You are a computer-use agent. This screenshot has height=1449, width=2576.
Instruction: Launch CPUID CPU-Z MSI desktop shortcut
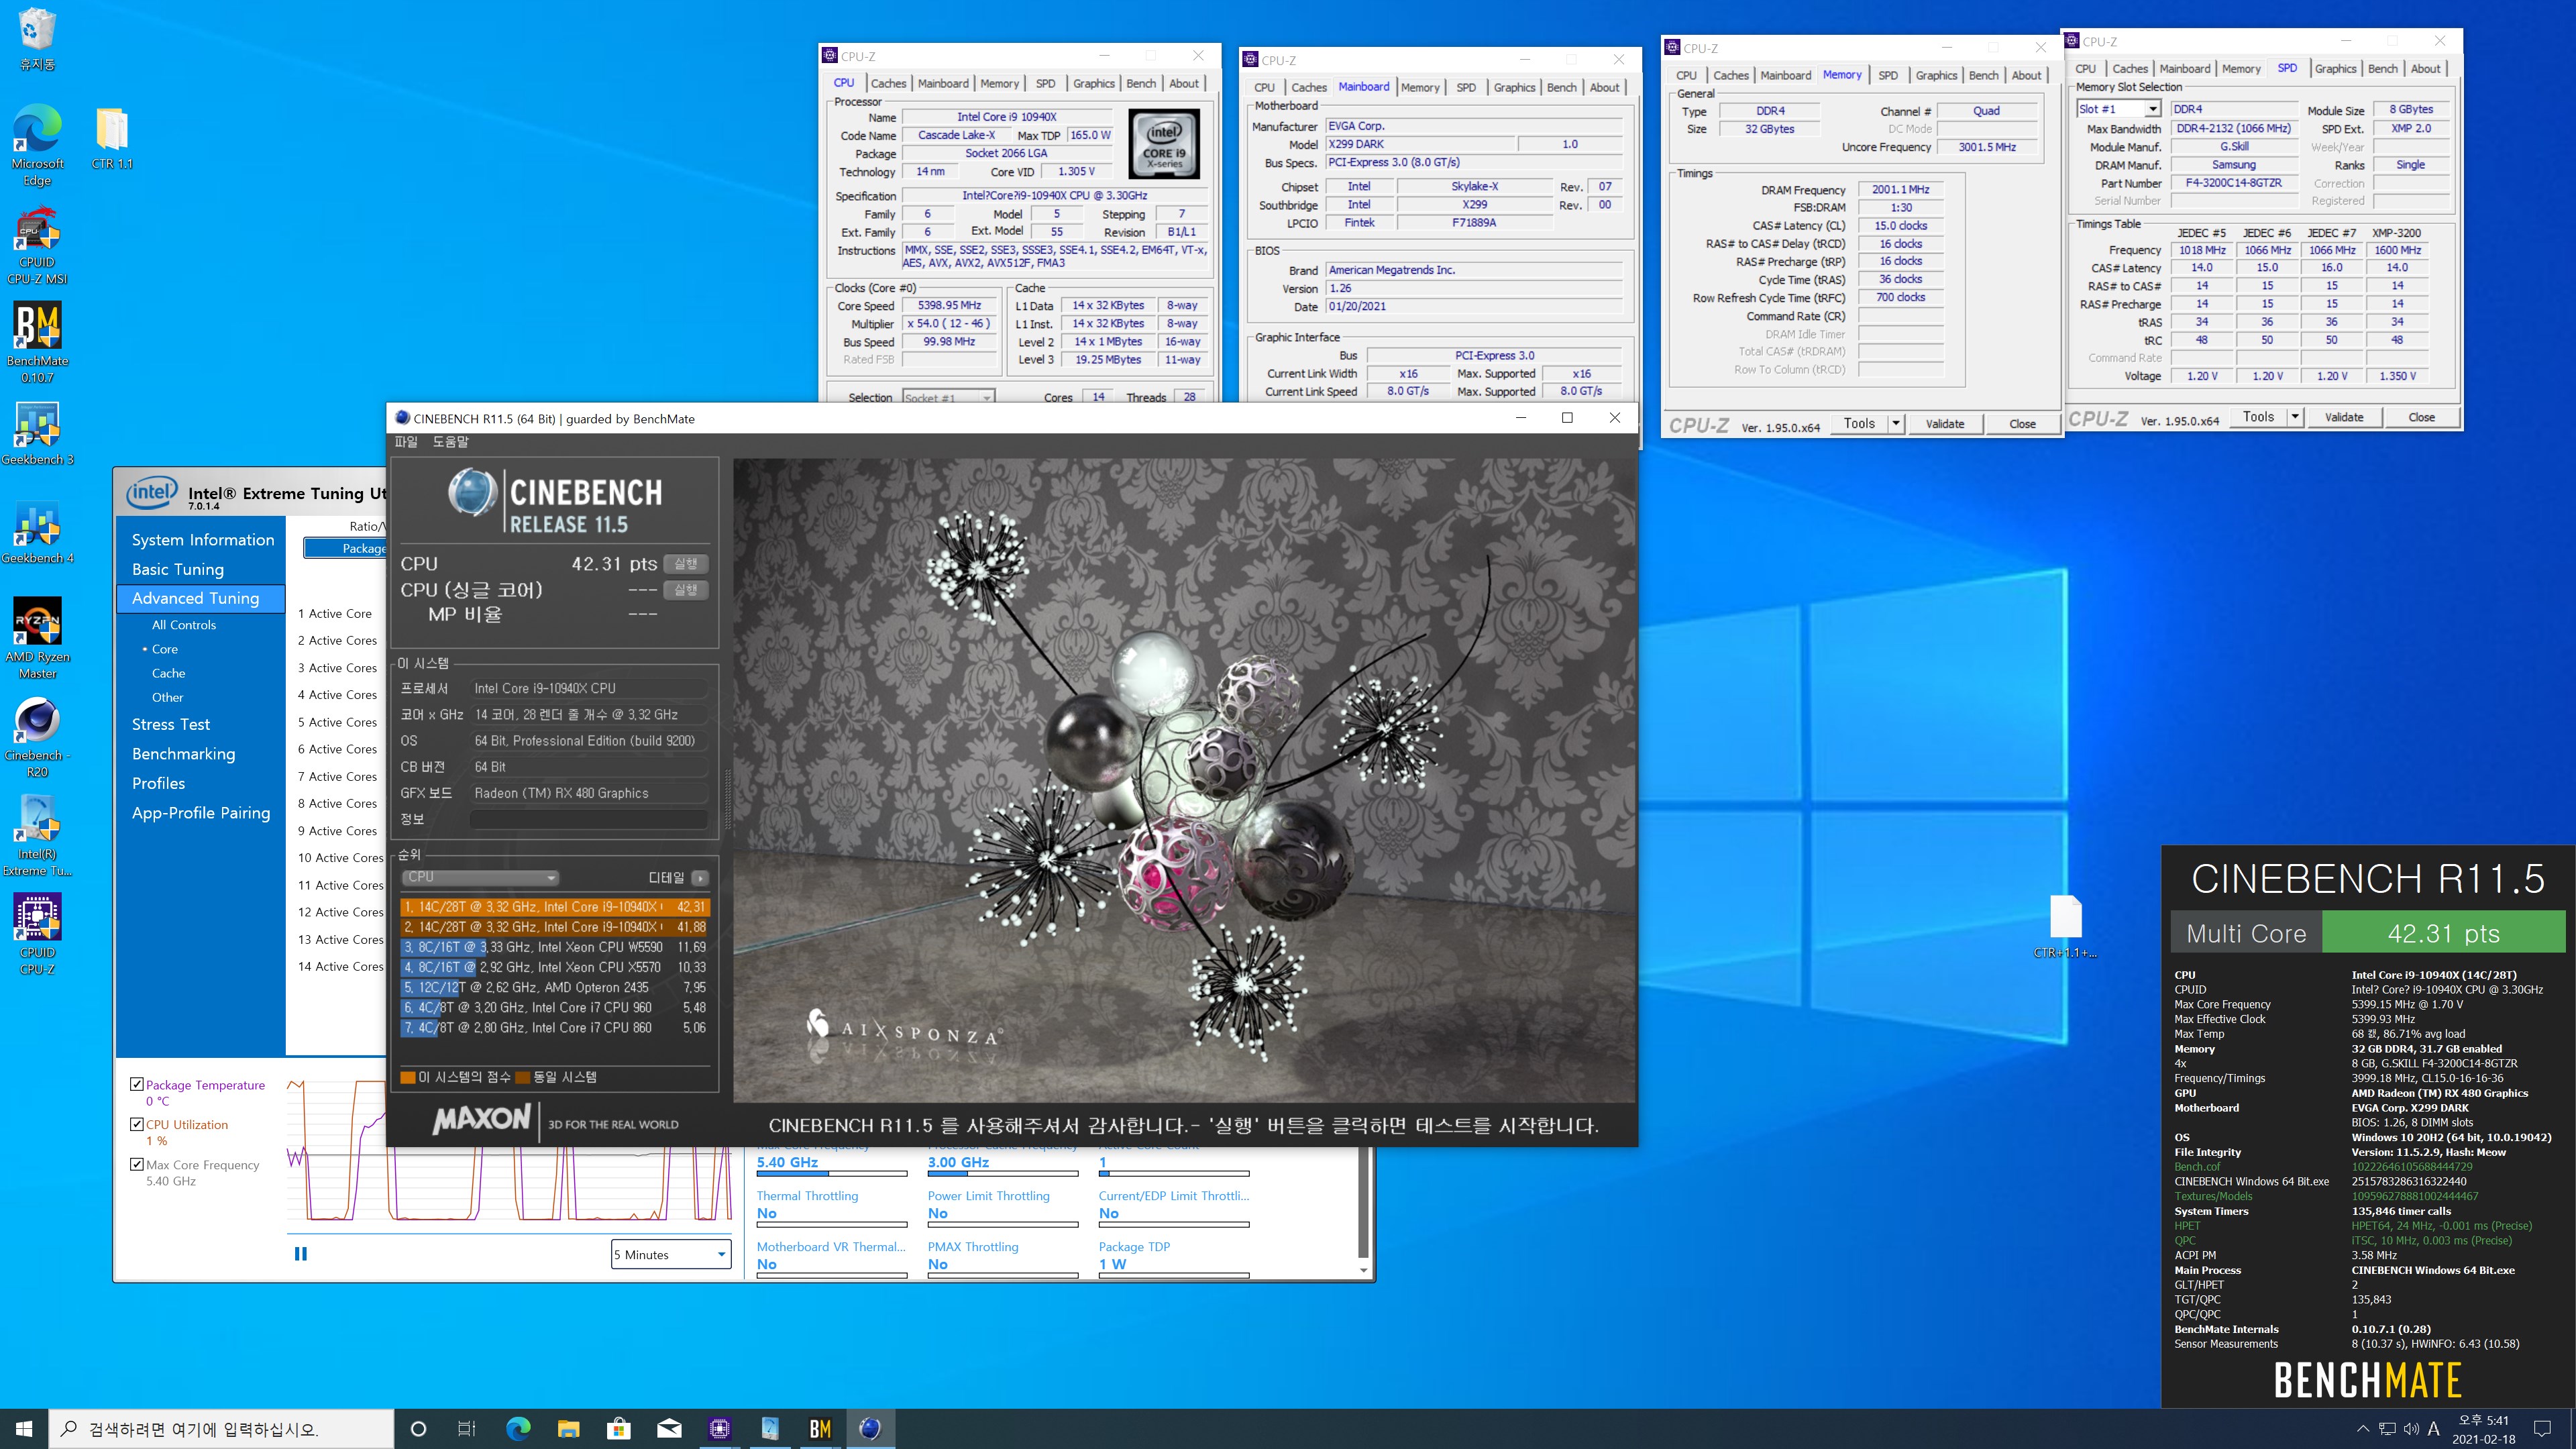(x=37, y=246)
